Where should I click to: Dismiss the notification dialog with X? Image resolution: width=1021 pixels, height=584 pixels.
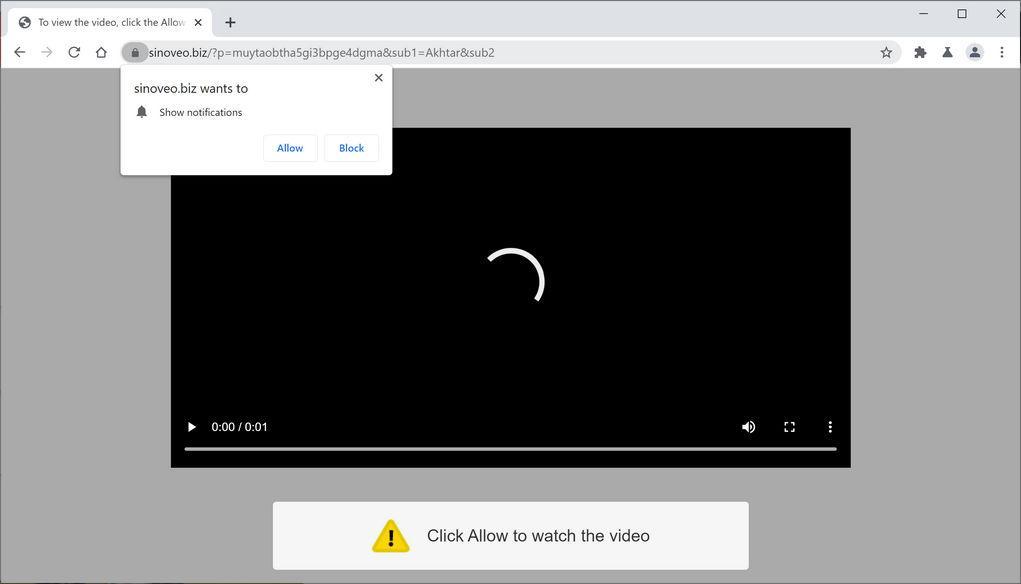[378, 77]
